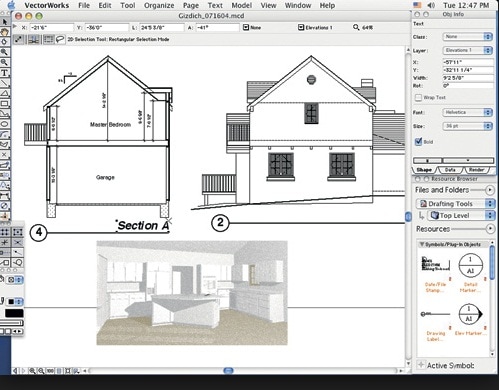
Task: Open the Size 36 pt dropdown
Action: click(467, 126)
